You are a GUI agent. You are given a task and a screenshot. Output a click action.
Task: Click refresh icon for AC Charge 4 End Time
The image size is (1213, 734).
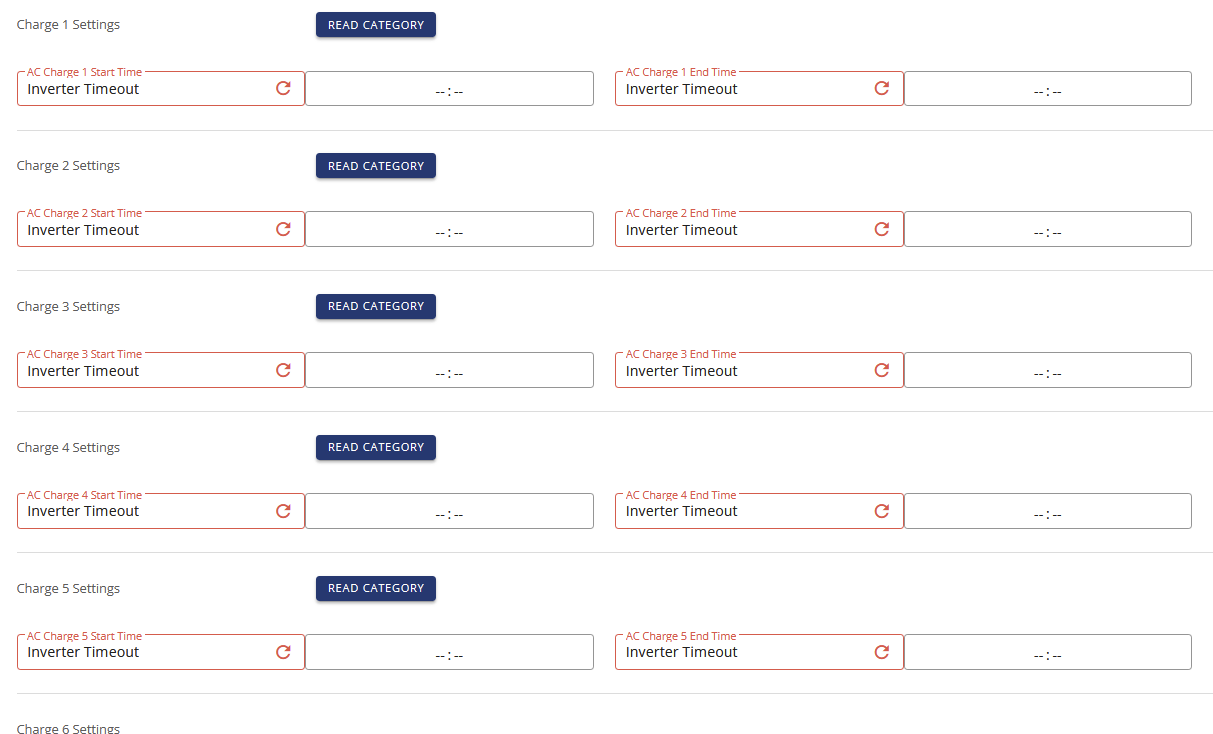click(x=882, y=511)
